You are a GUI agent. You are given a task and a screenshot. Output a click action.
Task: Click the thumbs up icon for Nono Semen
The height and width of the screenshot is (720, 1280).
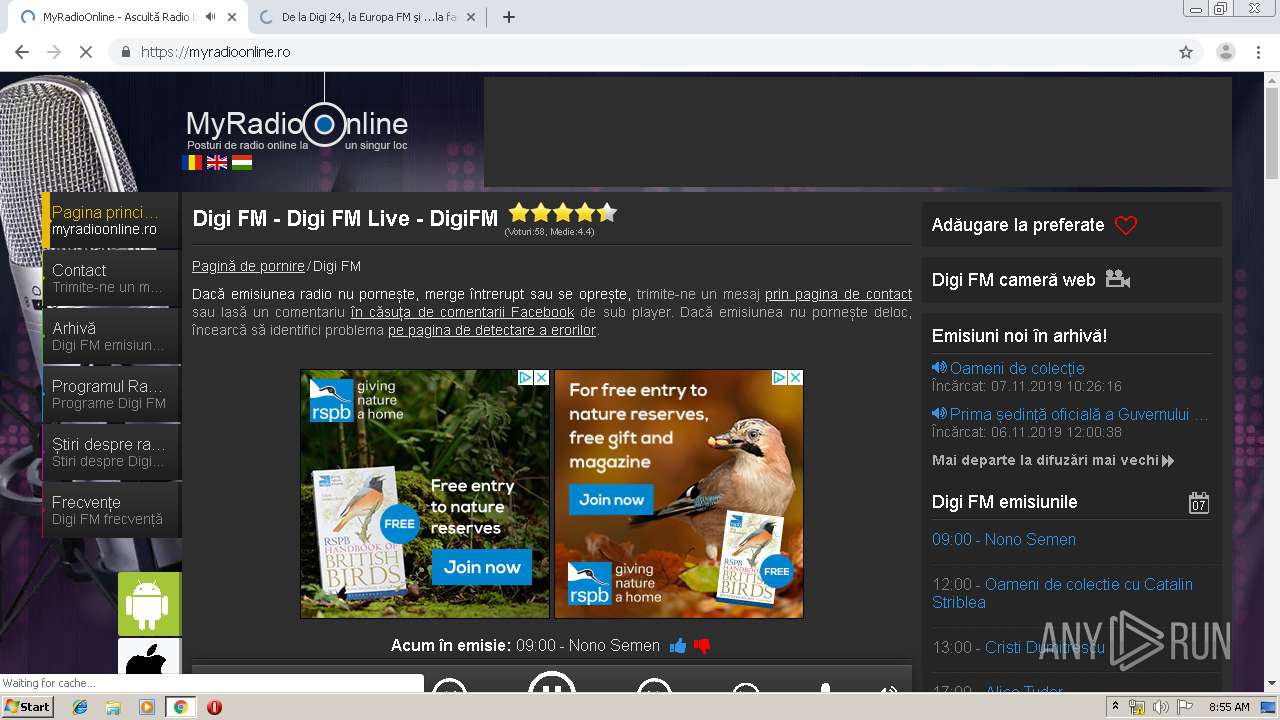(678, 646)
